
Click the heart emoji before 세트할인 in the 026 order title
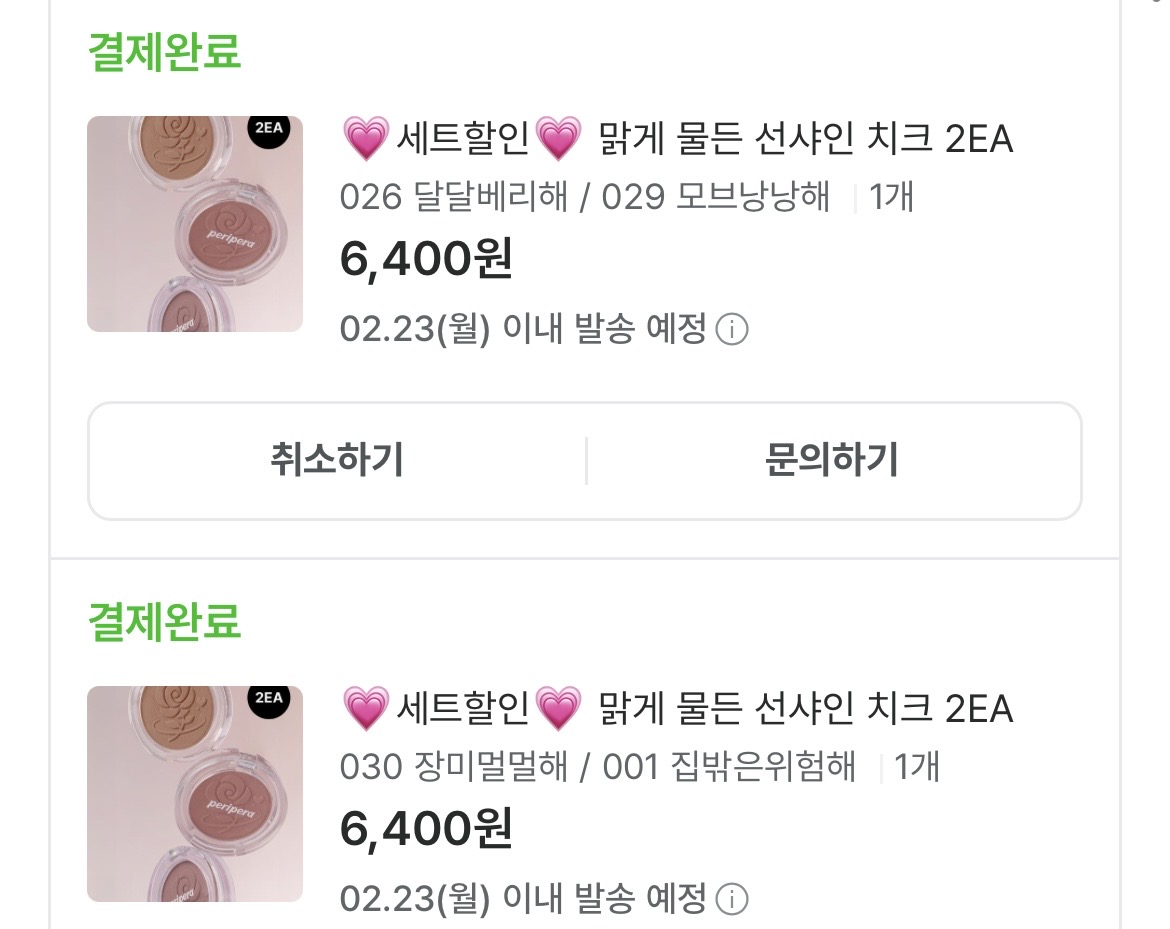tap(365, 139)
